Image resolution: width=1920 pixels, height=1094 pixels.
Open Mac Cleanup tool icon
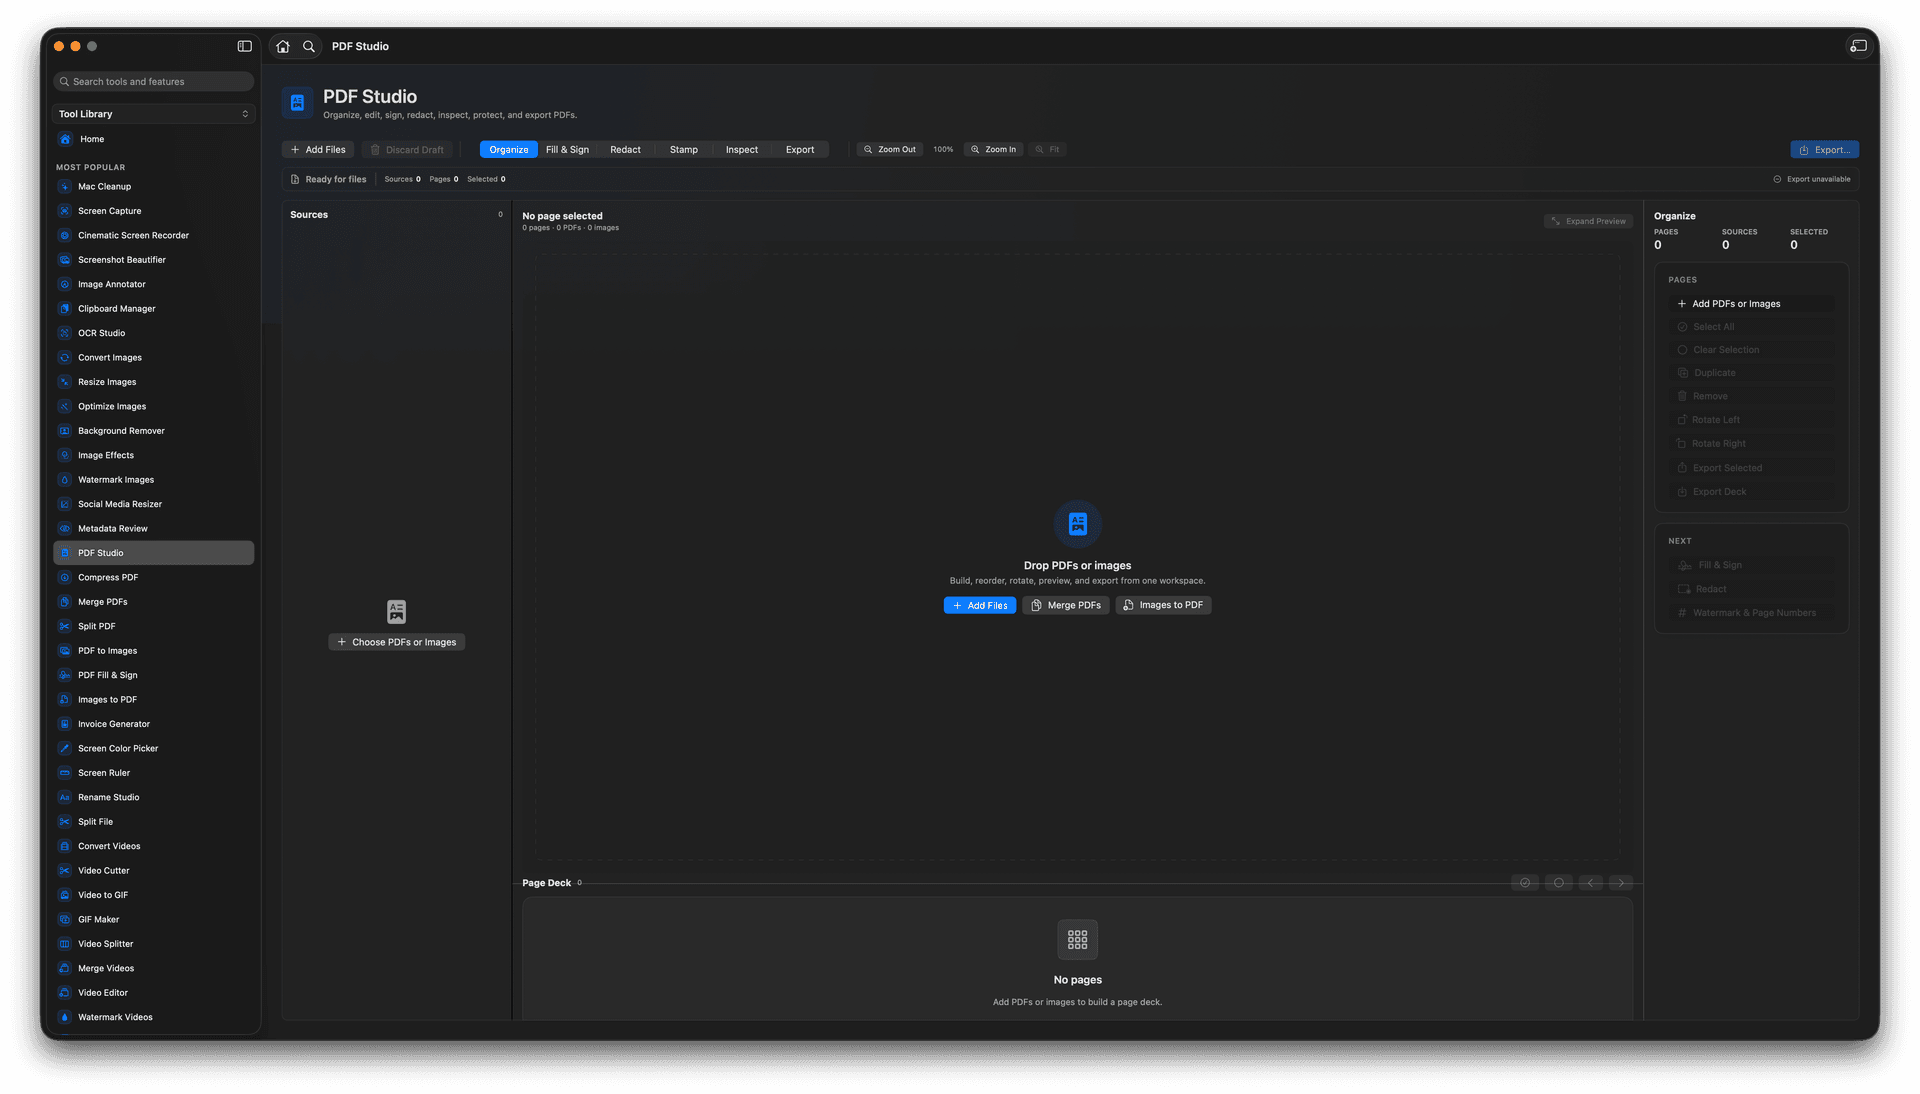(x=65, y=186)
